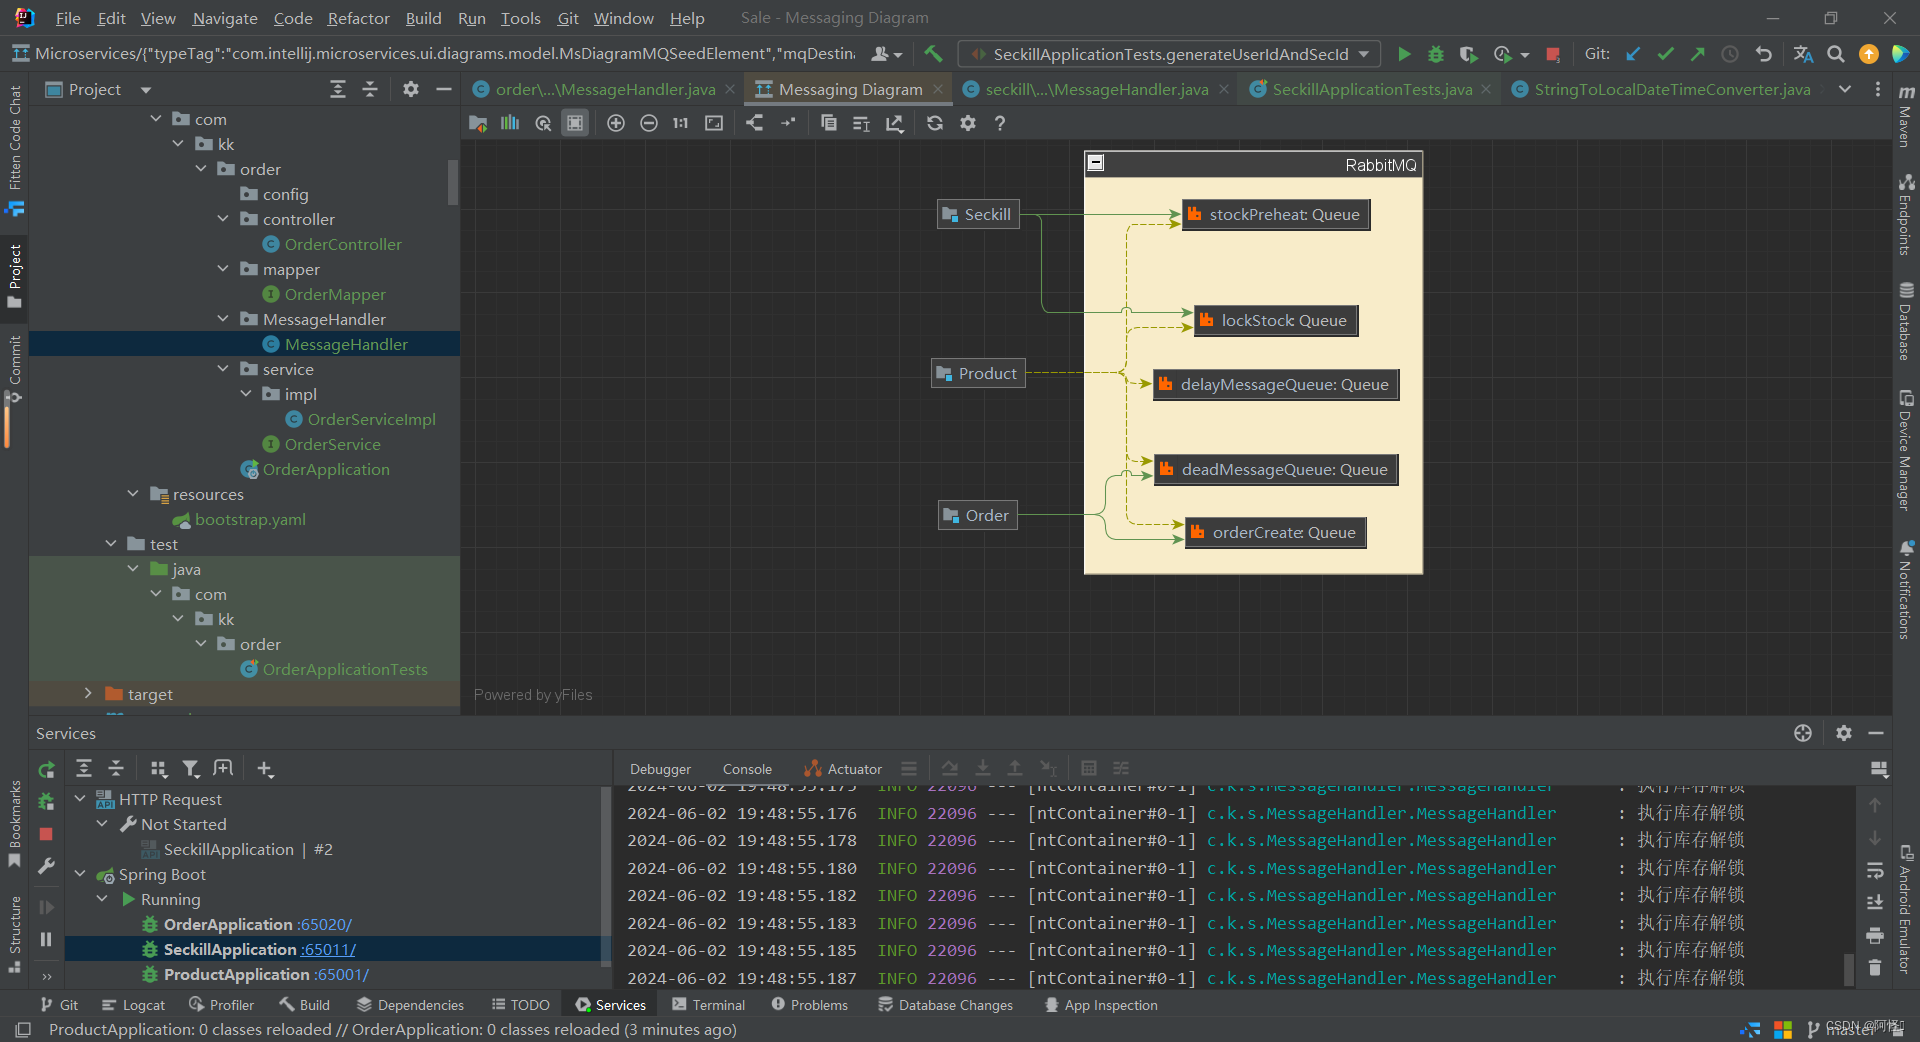Viewport: 1920px width, 1042px height.
Task: Open diagram help with the question mark
Action: tap(999, 123)
